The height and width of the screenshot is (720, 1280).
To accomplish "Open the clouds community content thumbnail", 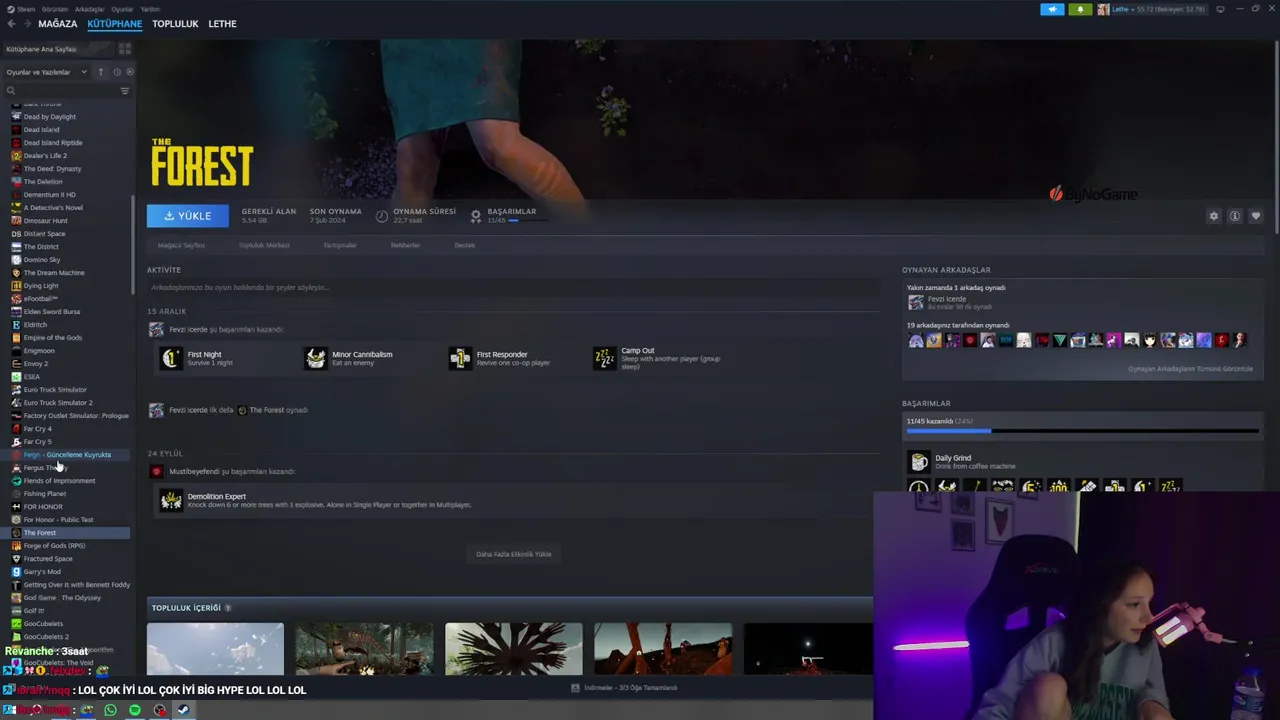I will coord(215,649).
